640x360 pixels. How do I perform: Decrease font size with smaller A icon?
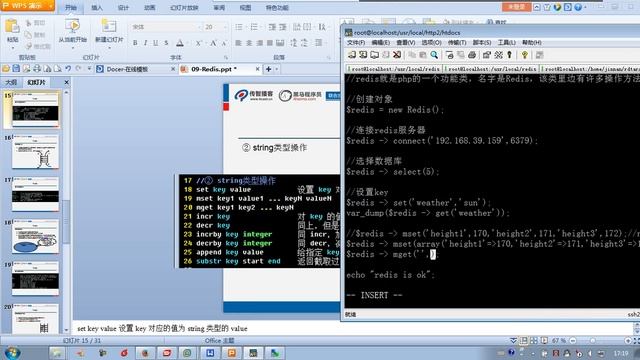224,43
